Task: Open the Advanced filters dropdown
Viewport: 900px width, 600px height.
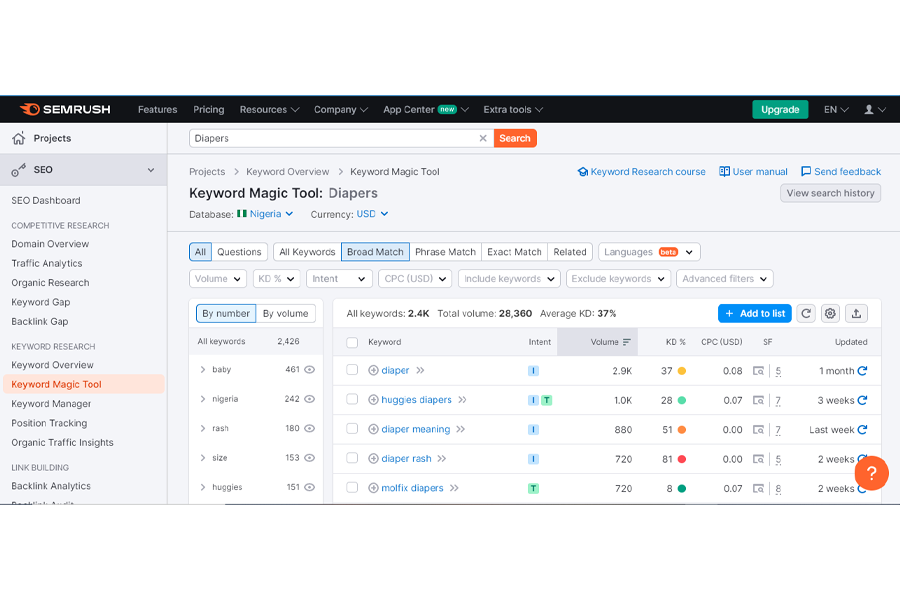Action: click(725, 278)
